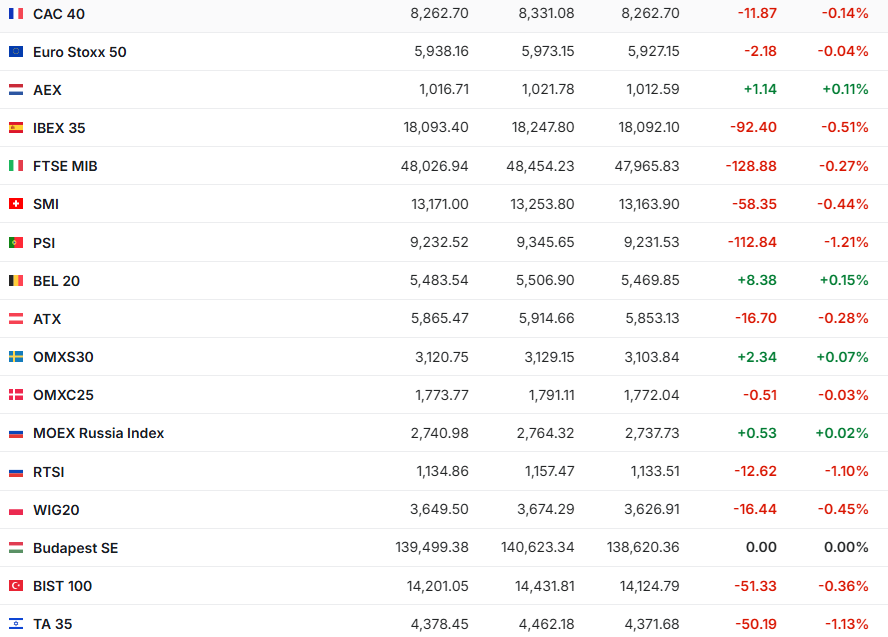This screenshot has height=637, width=888.
Task: Click the PSI percent change of -1.21%
Action: [844, 243]
